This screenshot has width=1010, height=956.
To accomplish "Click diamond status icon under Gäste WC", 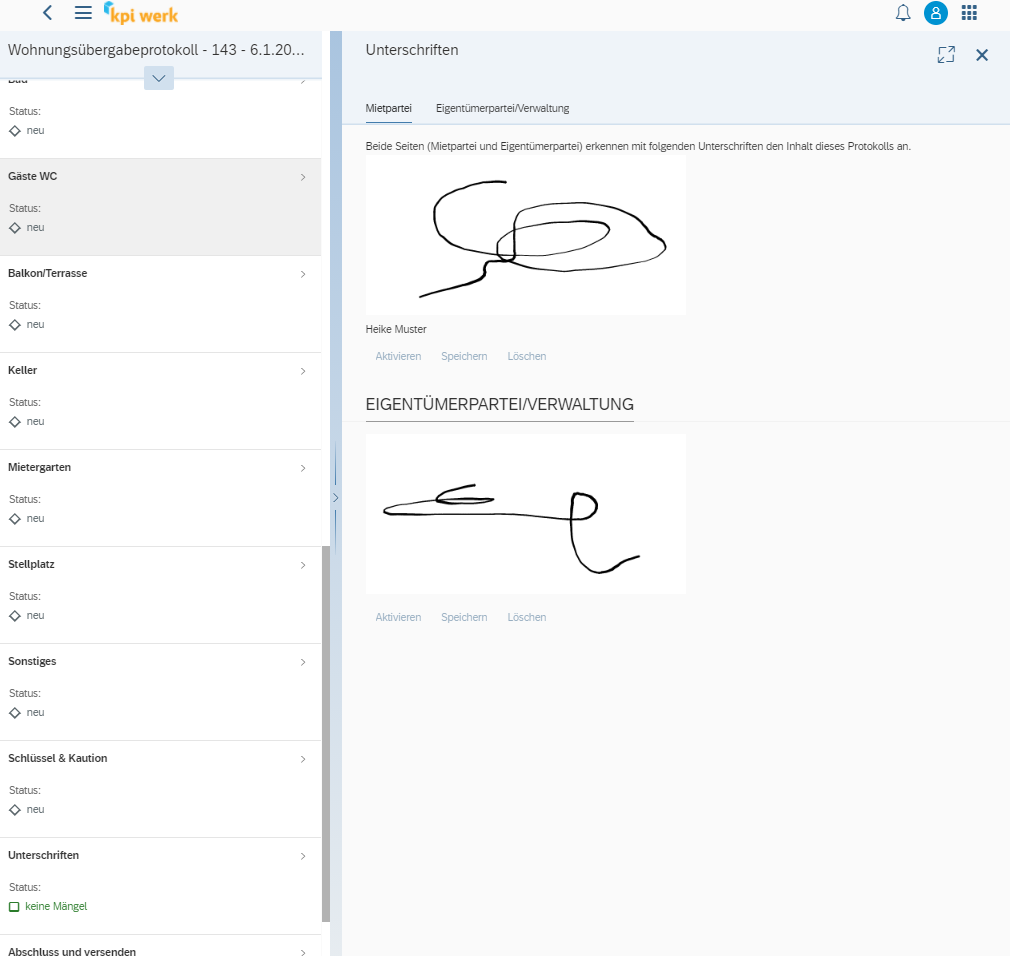I will click(x=15, y=228).
